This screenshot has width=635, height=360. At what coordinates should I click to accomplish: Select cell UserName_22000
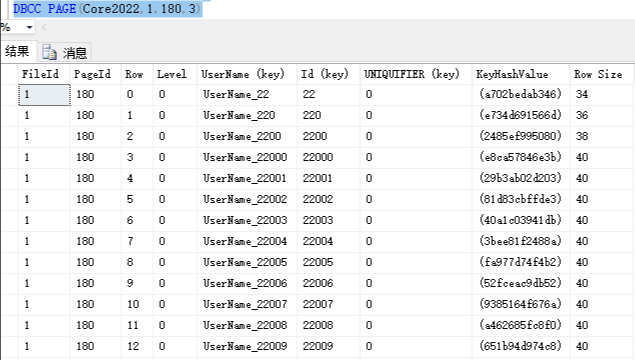pyautogui.click(x=247, y=158)
